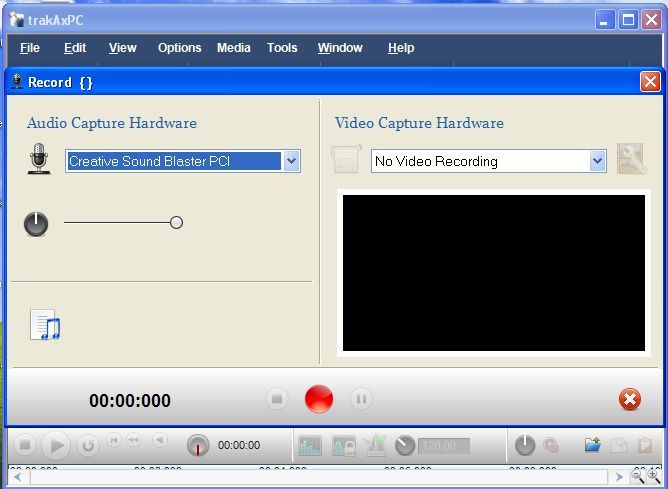Click the audio input level slider handle
This screenshot has height=489, width=668.
176,223
